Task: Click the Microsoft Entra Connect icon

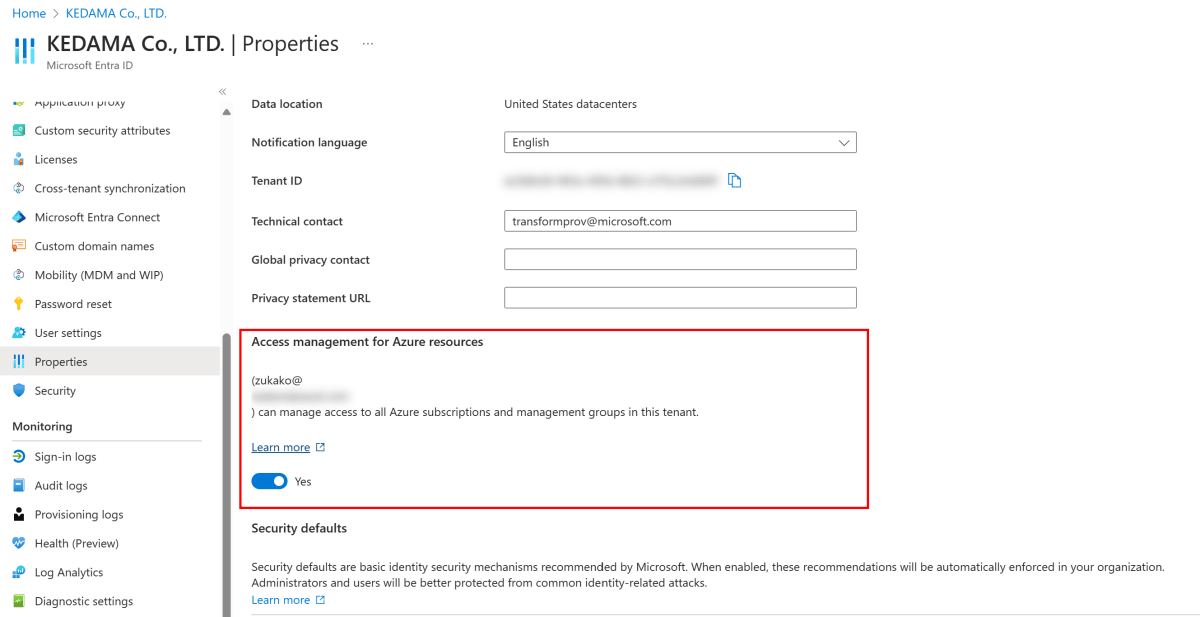Action: coord(18,218)
